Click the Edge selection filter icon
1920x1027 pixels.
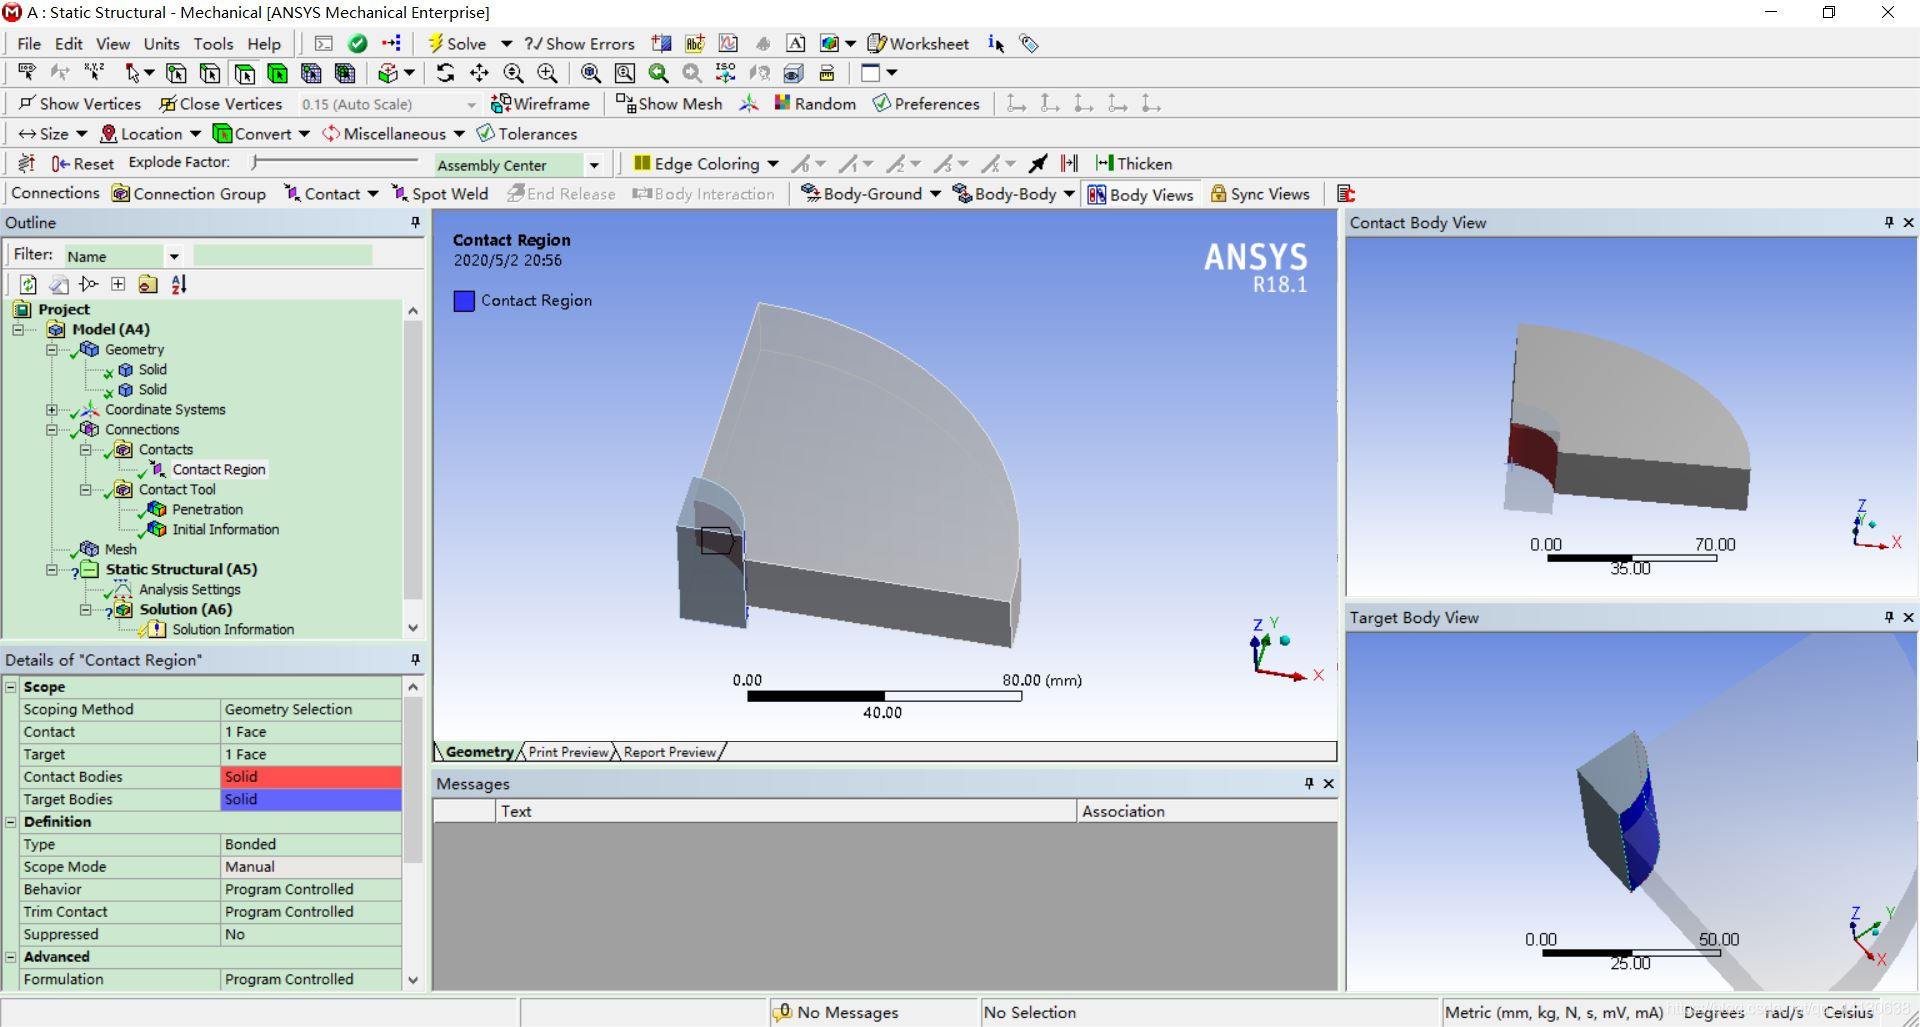point(210,73)
